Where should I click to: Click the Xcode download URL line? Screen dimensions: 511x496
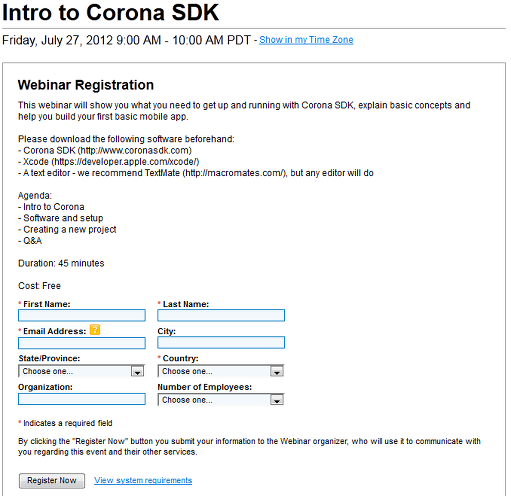pos(109,162)
